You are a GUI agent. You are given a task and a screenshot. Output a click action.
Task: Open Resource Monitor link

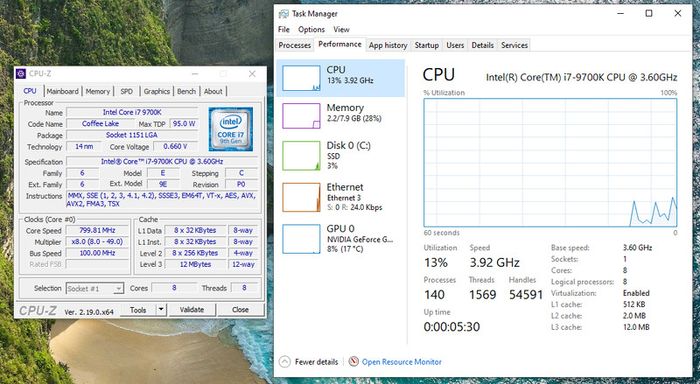(401, 362)
